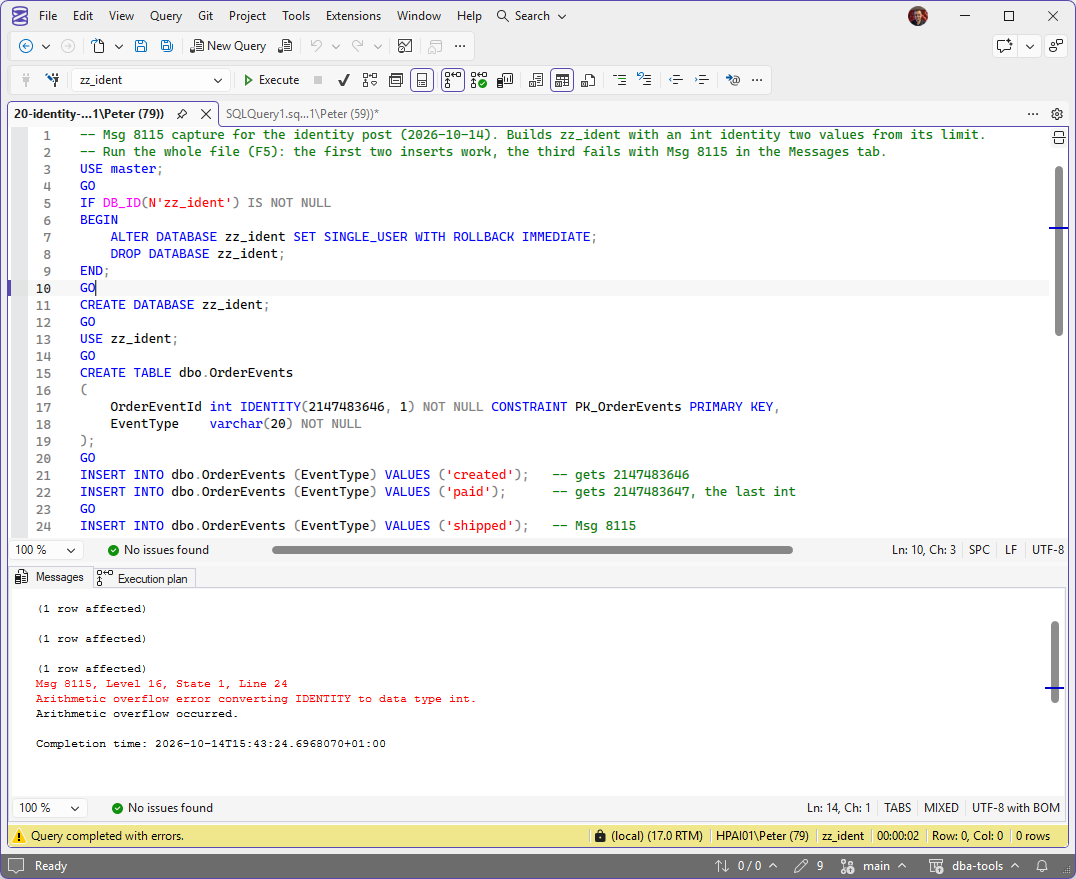Click the Comment Out Selected Lines icon
Image resolution: width=1076 pixels, height=879 pixels.
pyautogui.click(x=619, y=80)
